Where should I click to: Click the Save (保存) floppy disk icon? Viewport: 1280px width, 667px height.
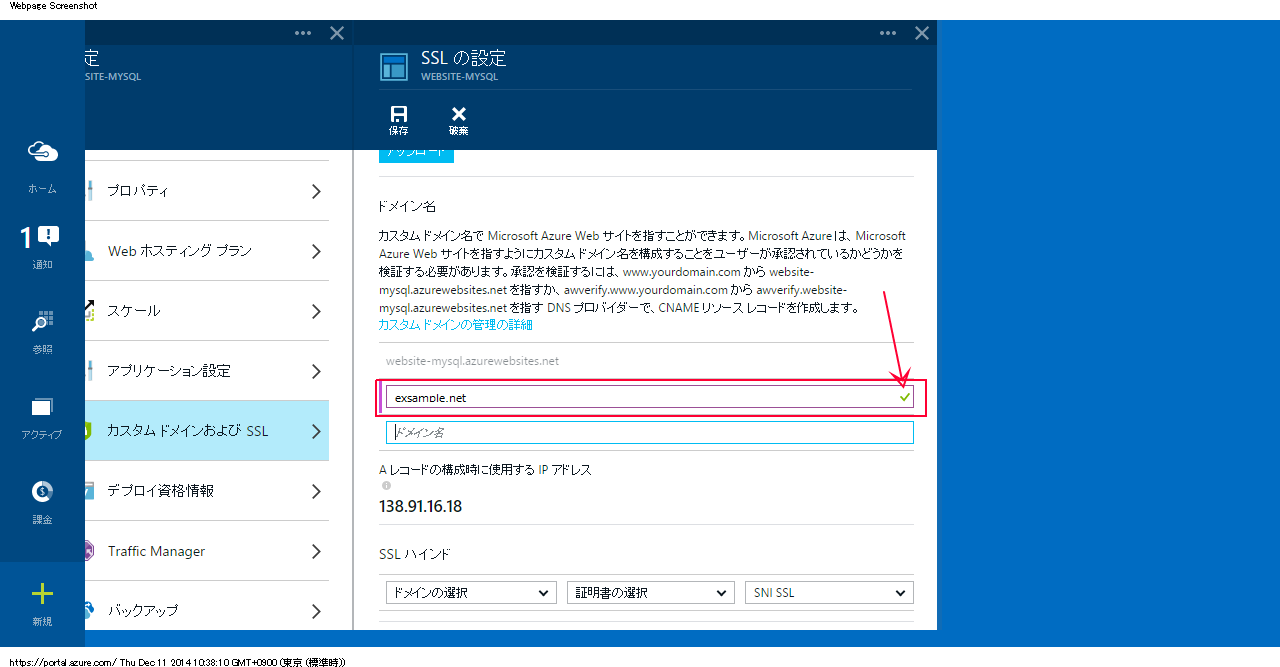[399, 114]
